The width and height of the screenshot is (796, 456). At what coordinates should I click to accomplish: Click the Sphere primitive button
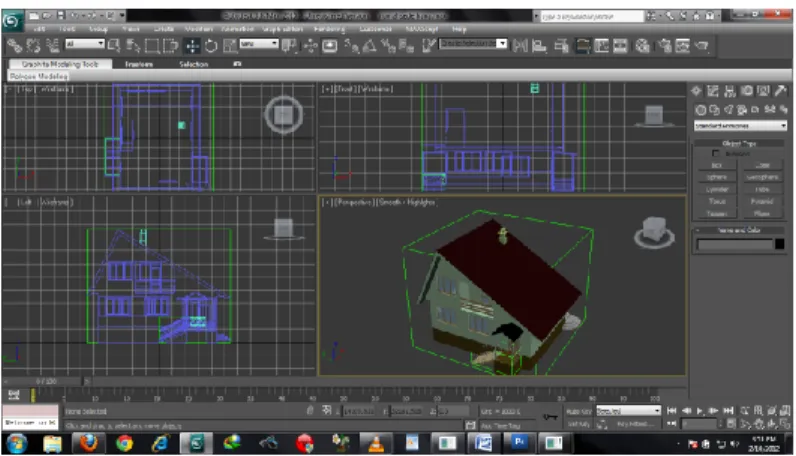click(x=717, y=177)
